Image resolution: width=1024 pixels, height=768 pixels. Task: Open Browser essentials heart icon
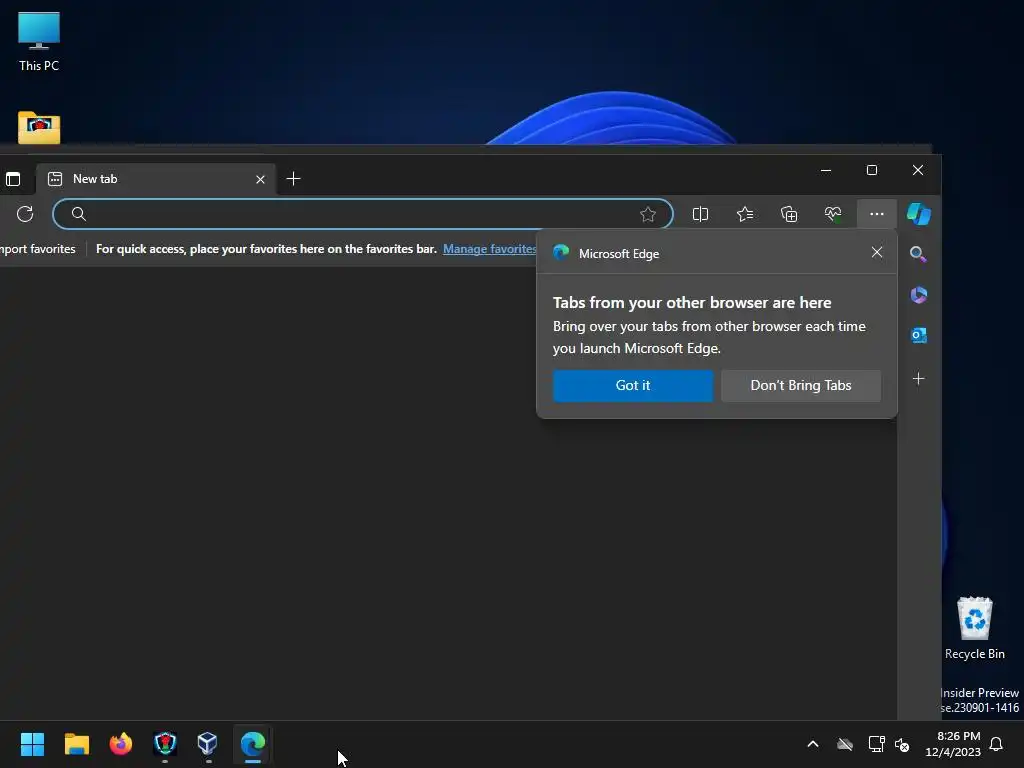(833, 214)
